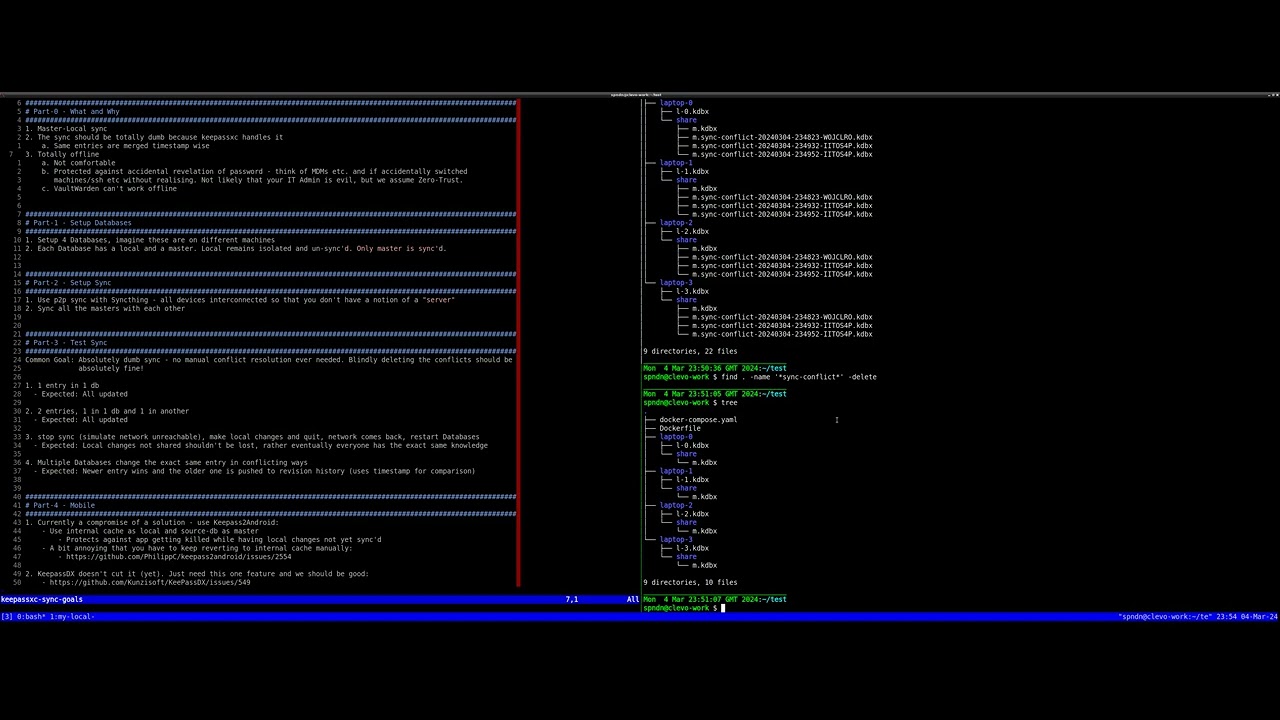Open the KeePassDX issues/549 GitHub link
This screenshot has width=1280, height=720.
150,583
